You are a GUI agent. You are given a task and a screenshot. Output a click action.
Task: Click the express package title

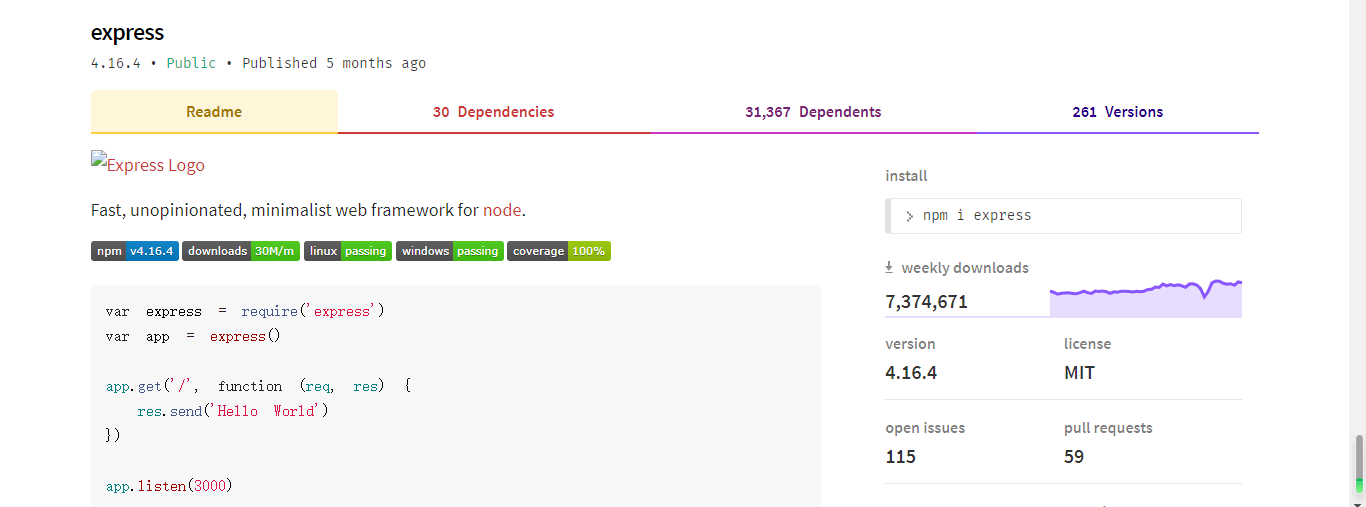click(x=127, y=32)
